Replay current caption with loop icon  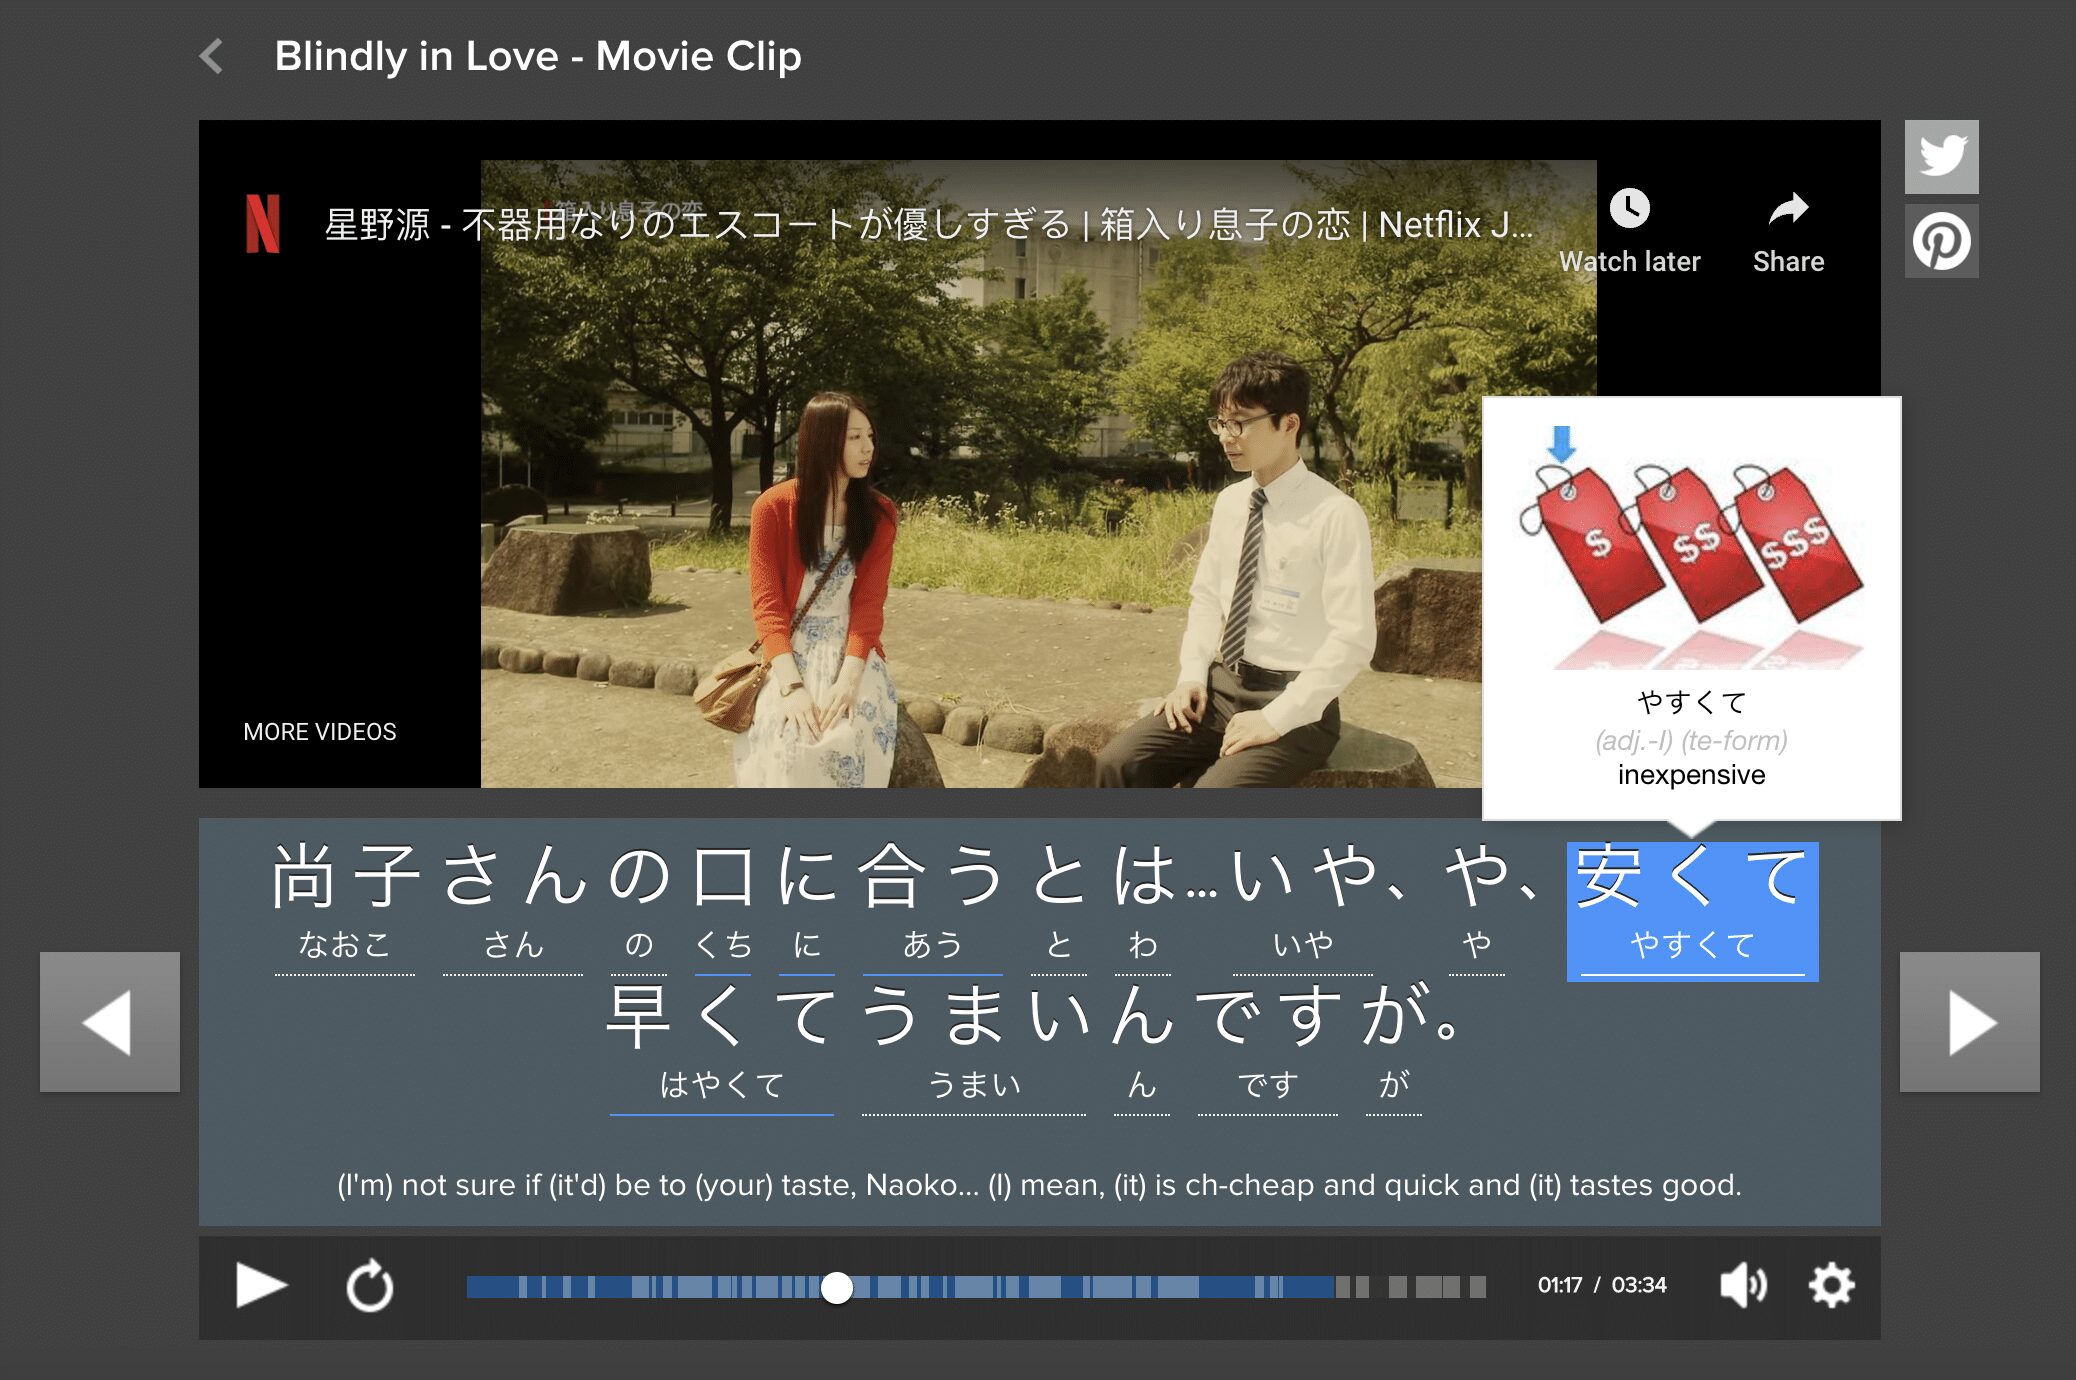[x=369, y=1285]
